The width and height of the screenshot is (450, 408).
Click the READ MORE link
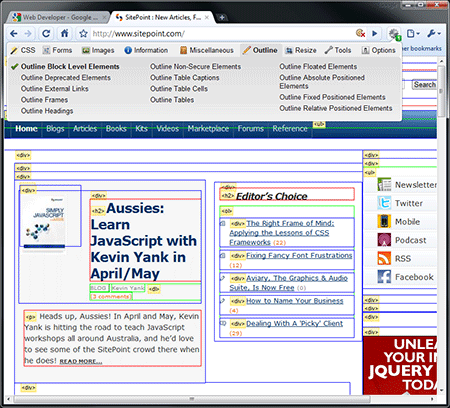(81, 361)
